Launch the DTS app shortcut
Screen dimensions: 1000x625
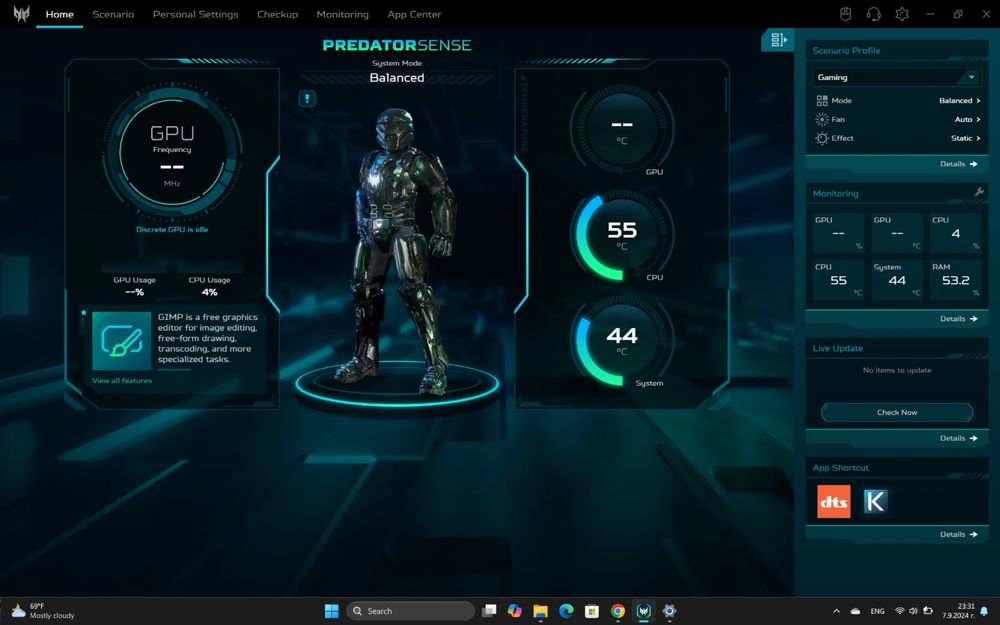click(834, 501)
